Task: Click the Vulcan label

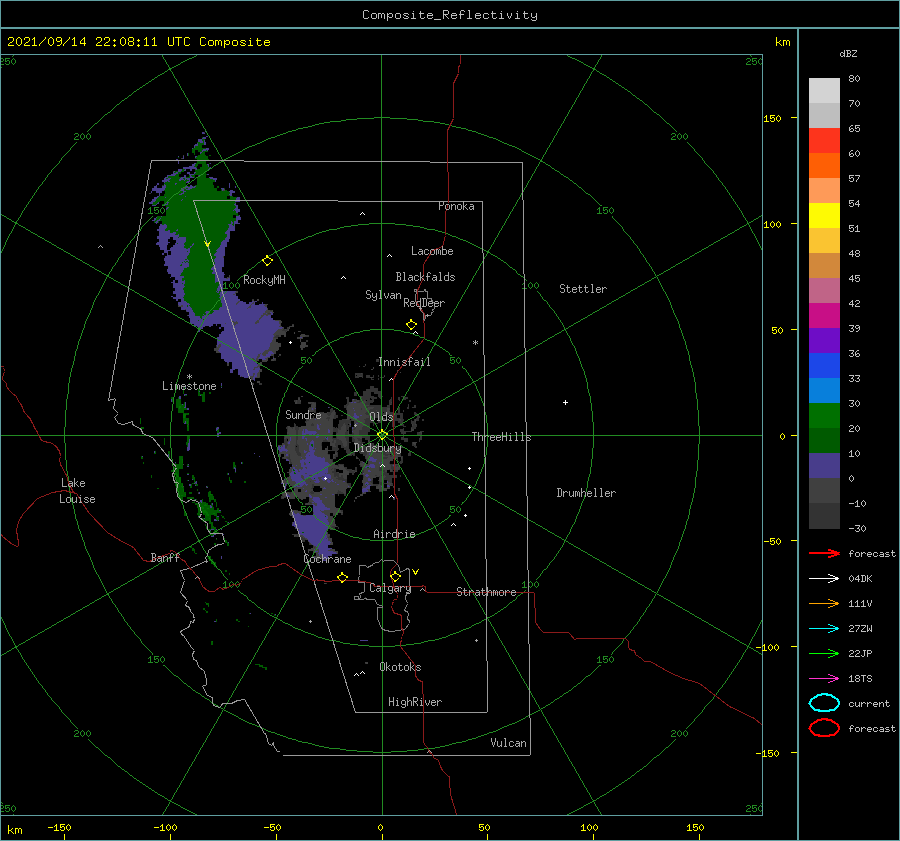Action: (508, 743)
